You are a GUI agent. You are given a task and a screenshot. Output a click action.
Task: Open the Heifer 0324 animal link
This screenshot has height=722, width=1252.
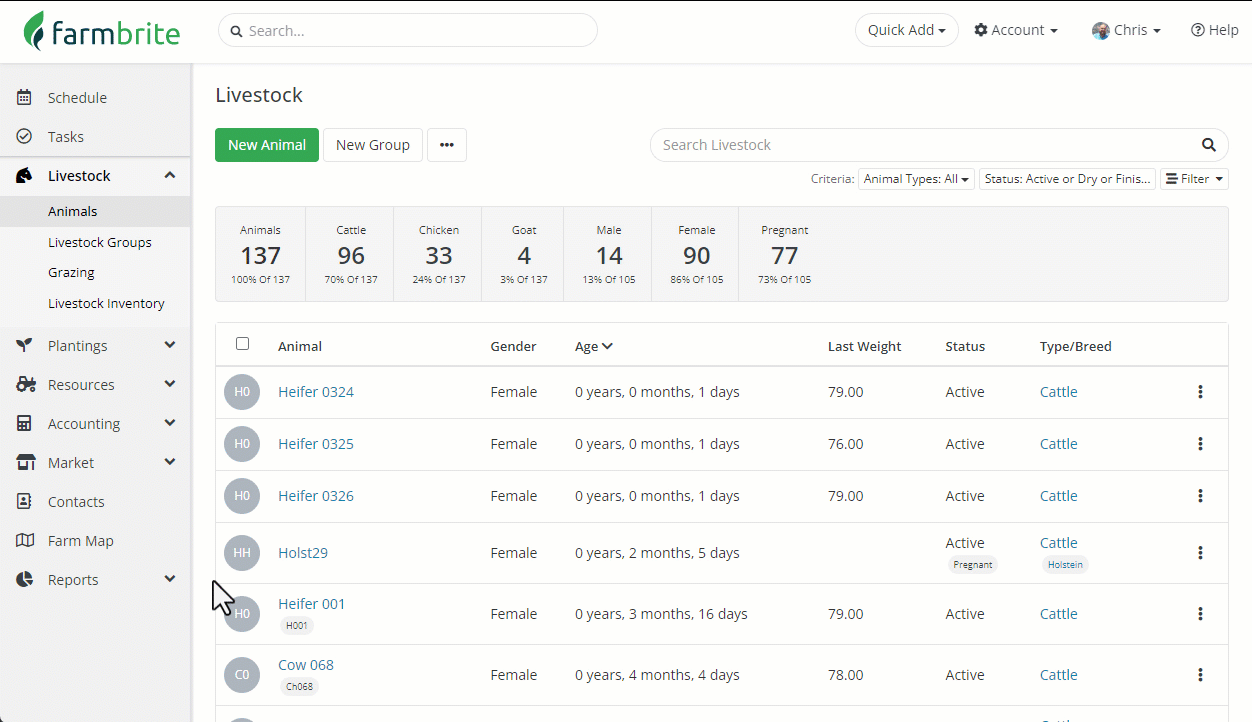pos(316,392)
